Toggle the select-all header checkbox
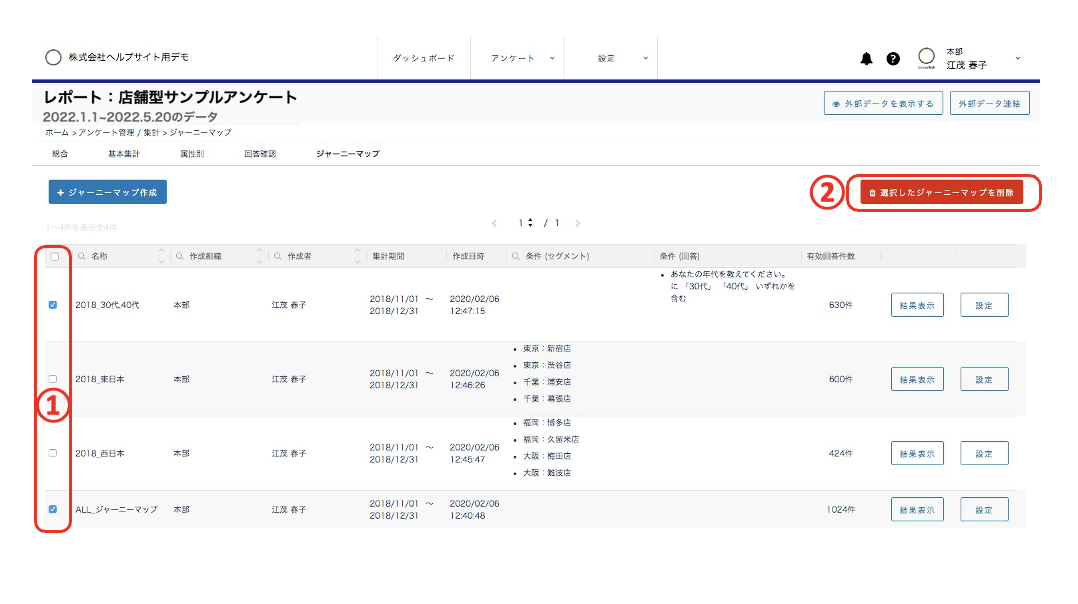1078x604 pixels. [x=54, y=256]
